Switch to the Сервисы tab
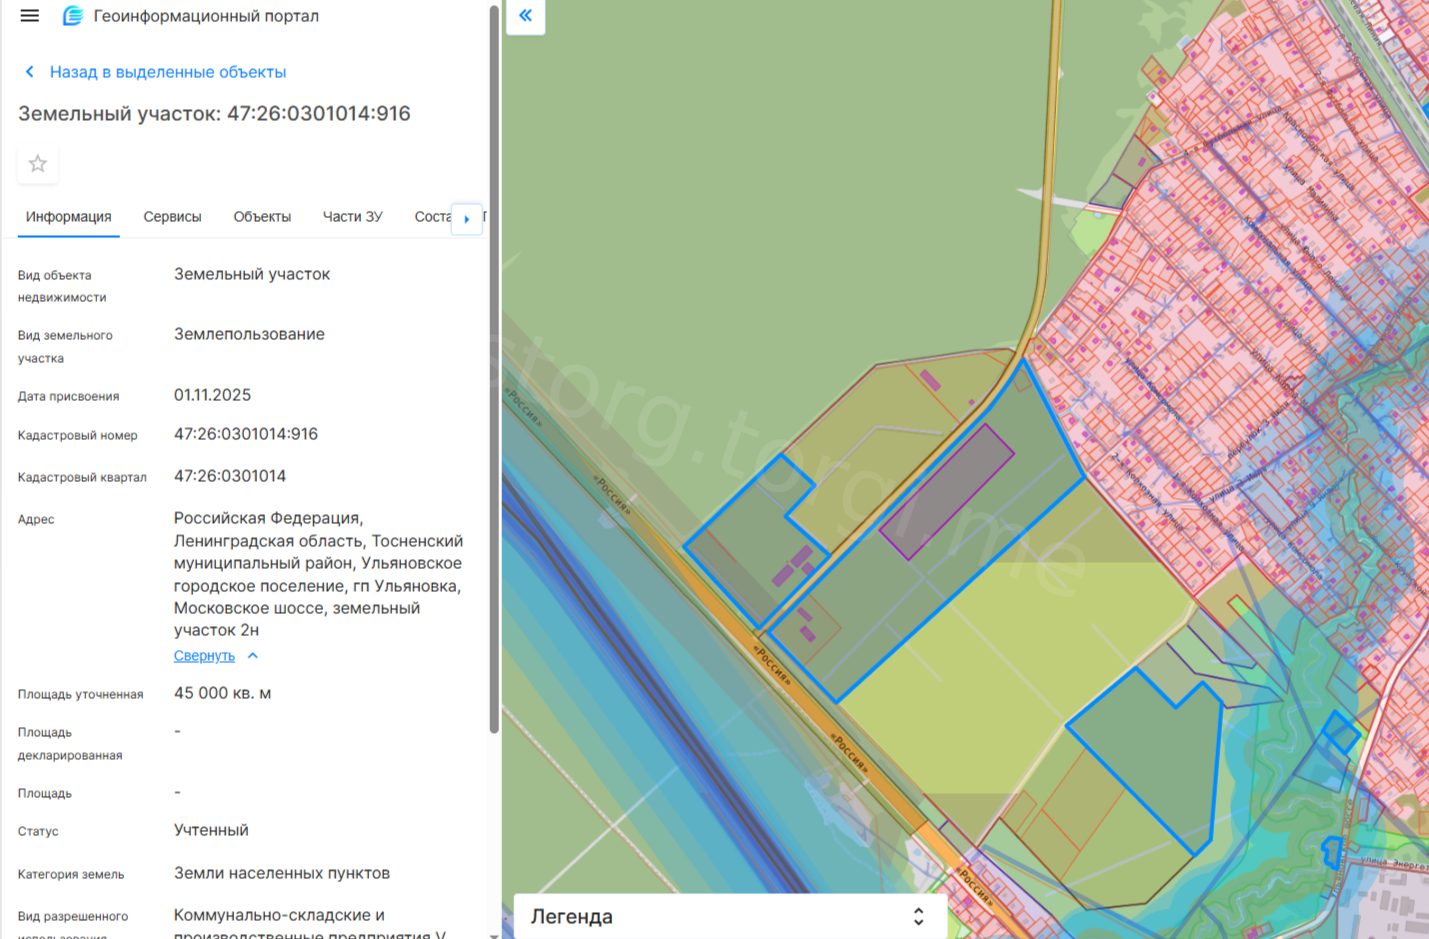Screen dimensions: 1429x939 [172, 217]
